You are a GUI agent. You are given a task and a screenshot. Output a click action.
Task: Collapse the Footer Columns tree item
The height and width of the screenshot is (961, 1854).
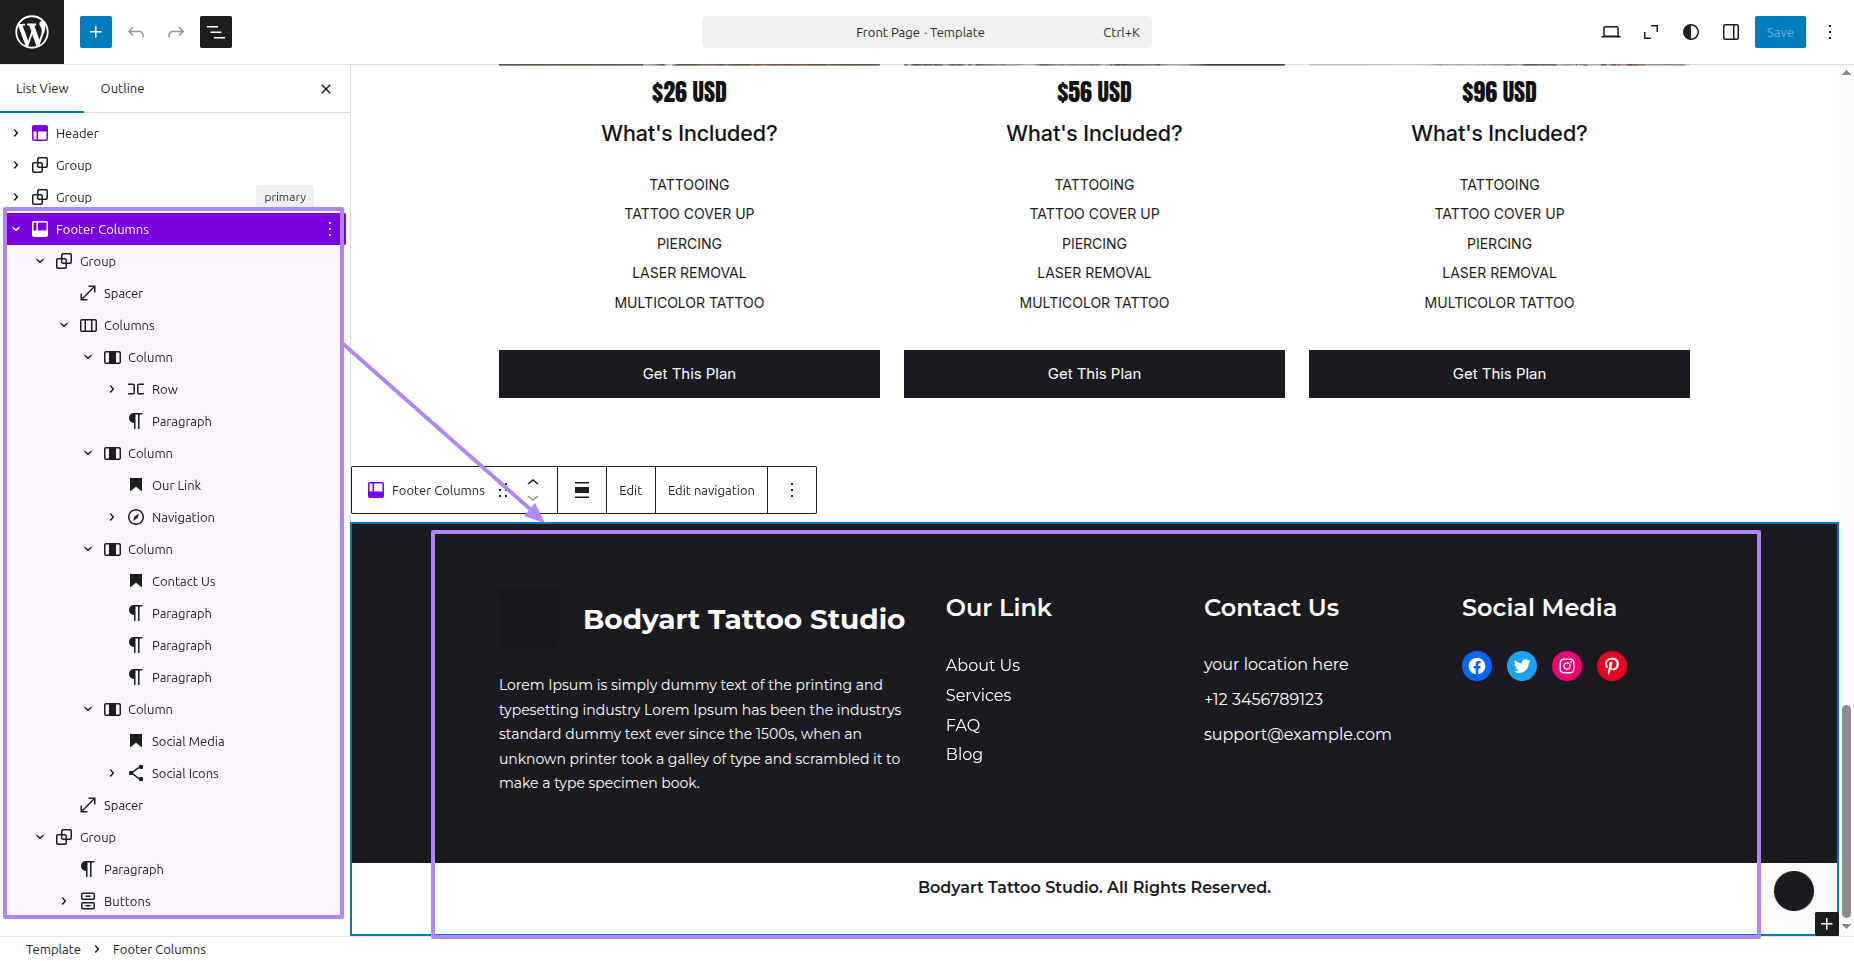16,229
